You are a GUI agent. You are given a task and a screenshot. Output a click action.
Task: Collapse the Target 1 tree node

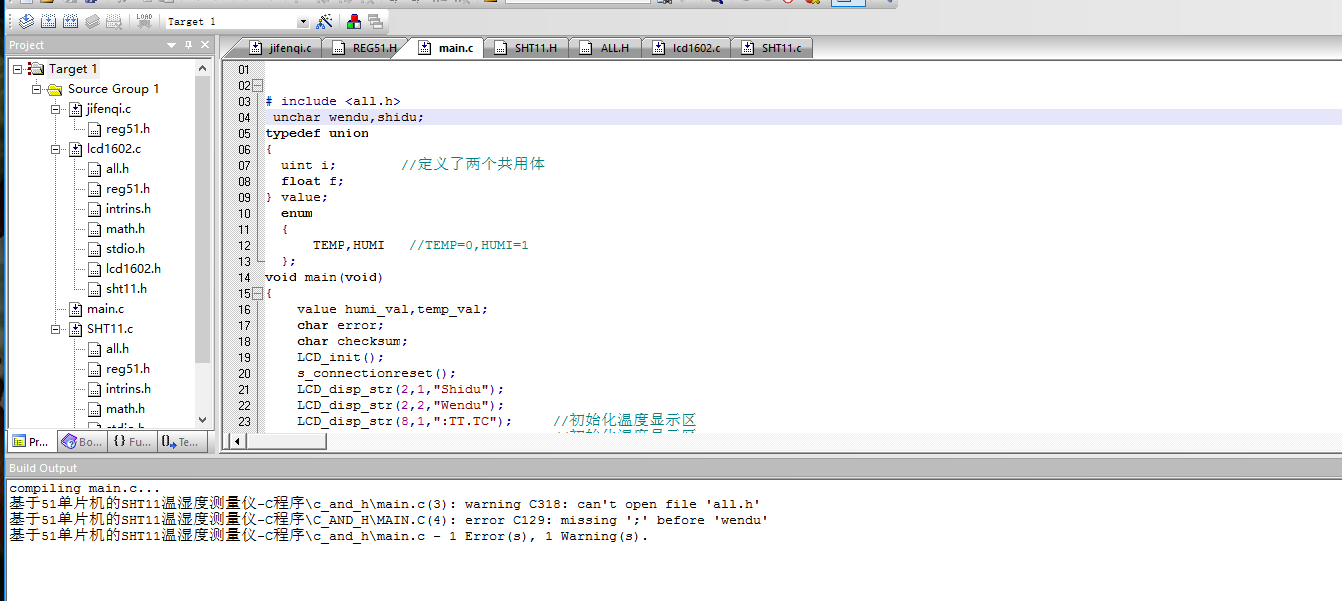coord(18,69)
